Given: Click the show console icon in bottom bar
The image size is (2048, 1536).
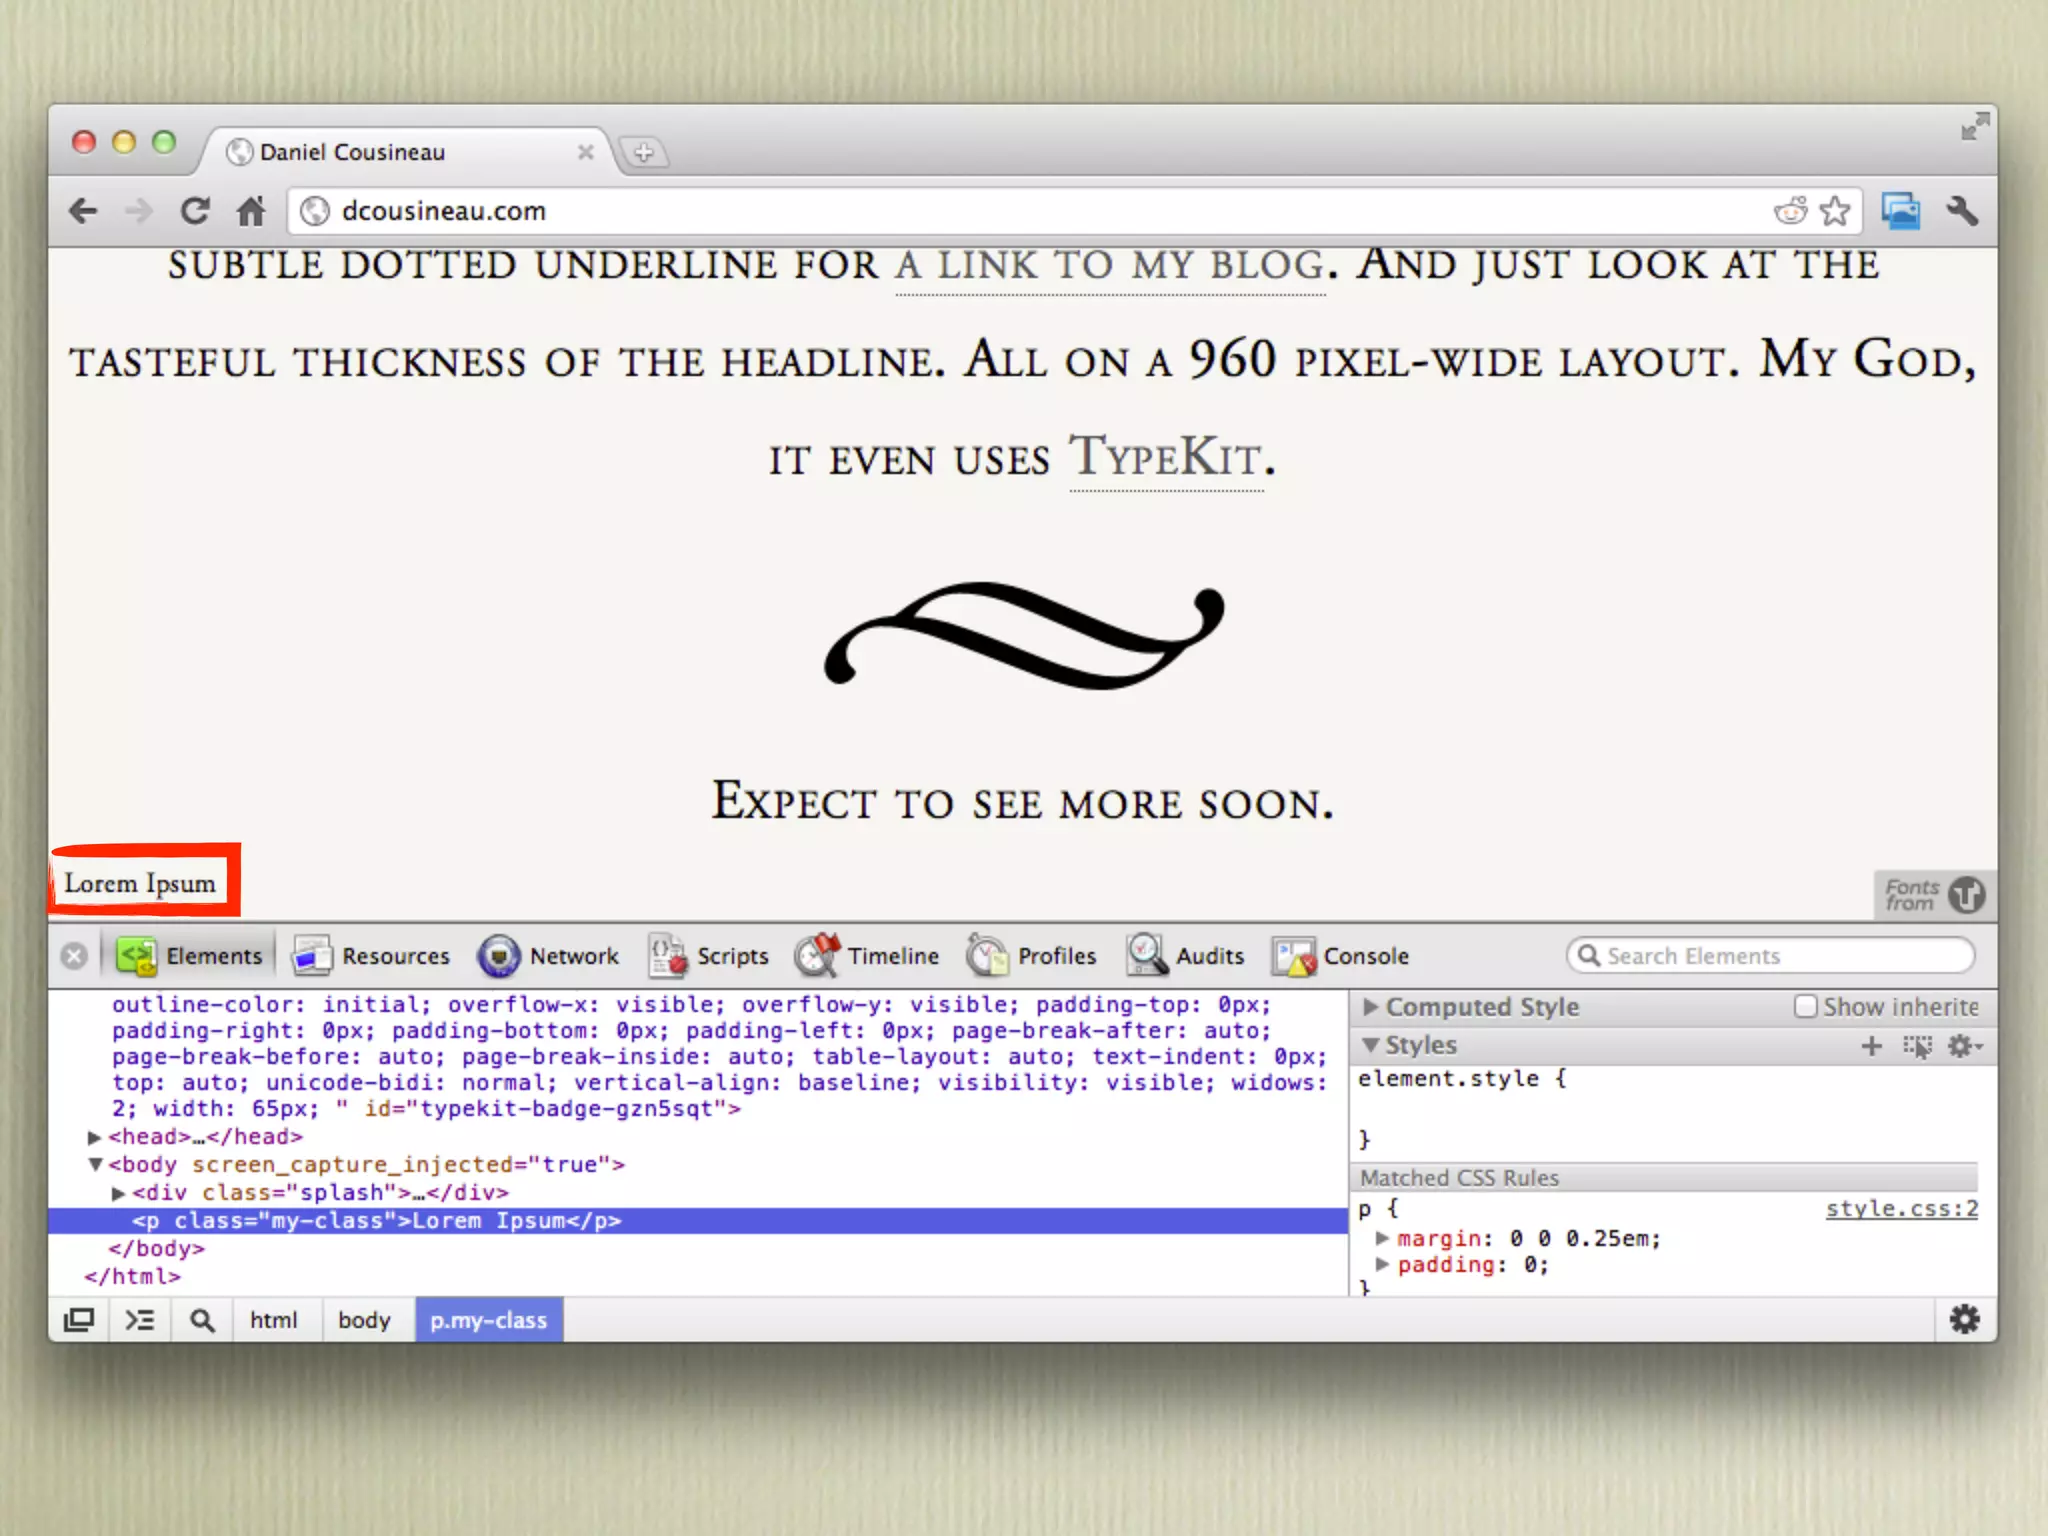Looking at the screenshot, I should pyautogui.click(x=140, y=1320).
